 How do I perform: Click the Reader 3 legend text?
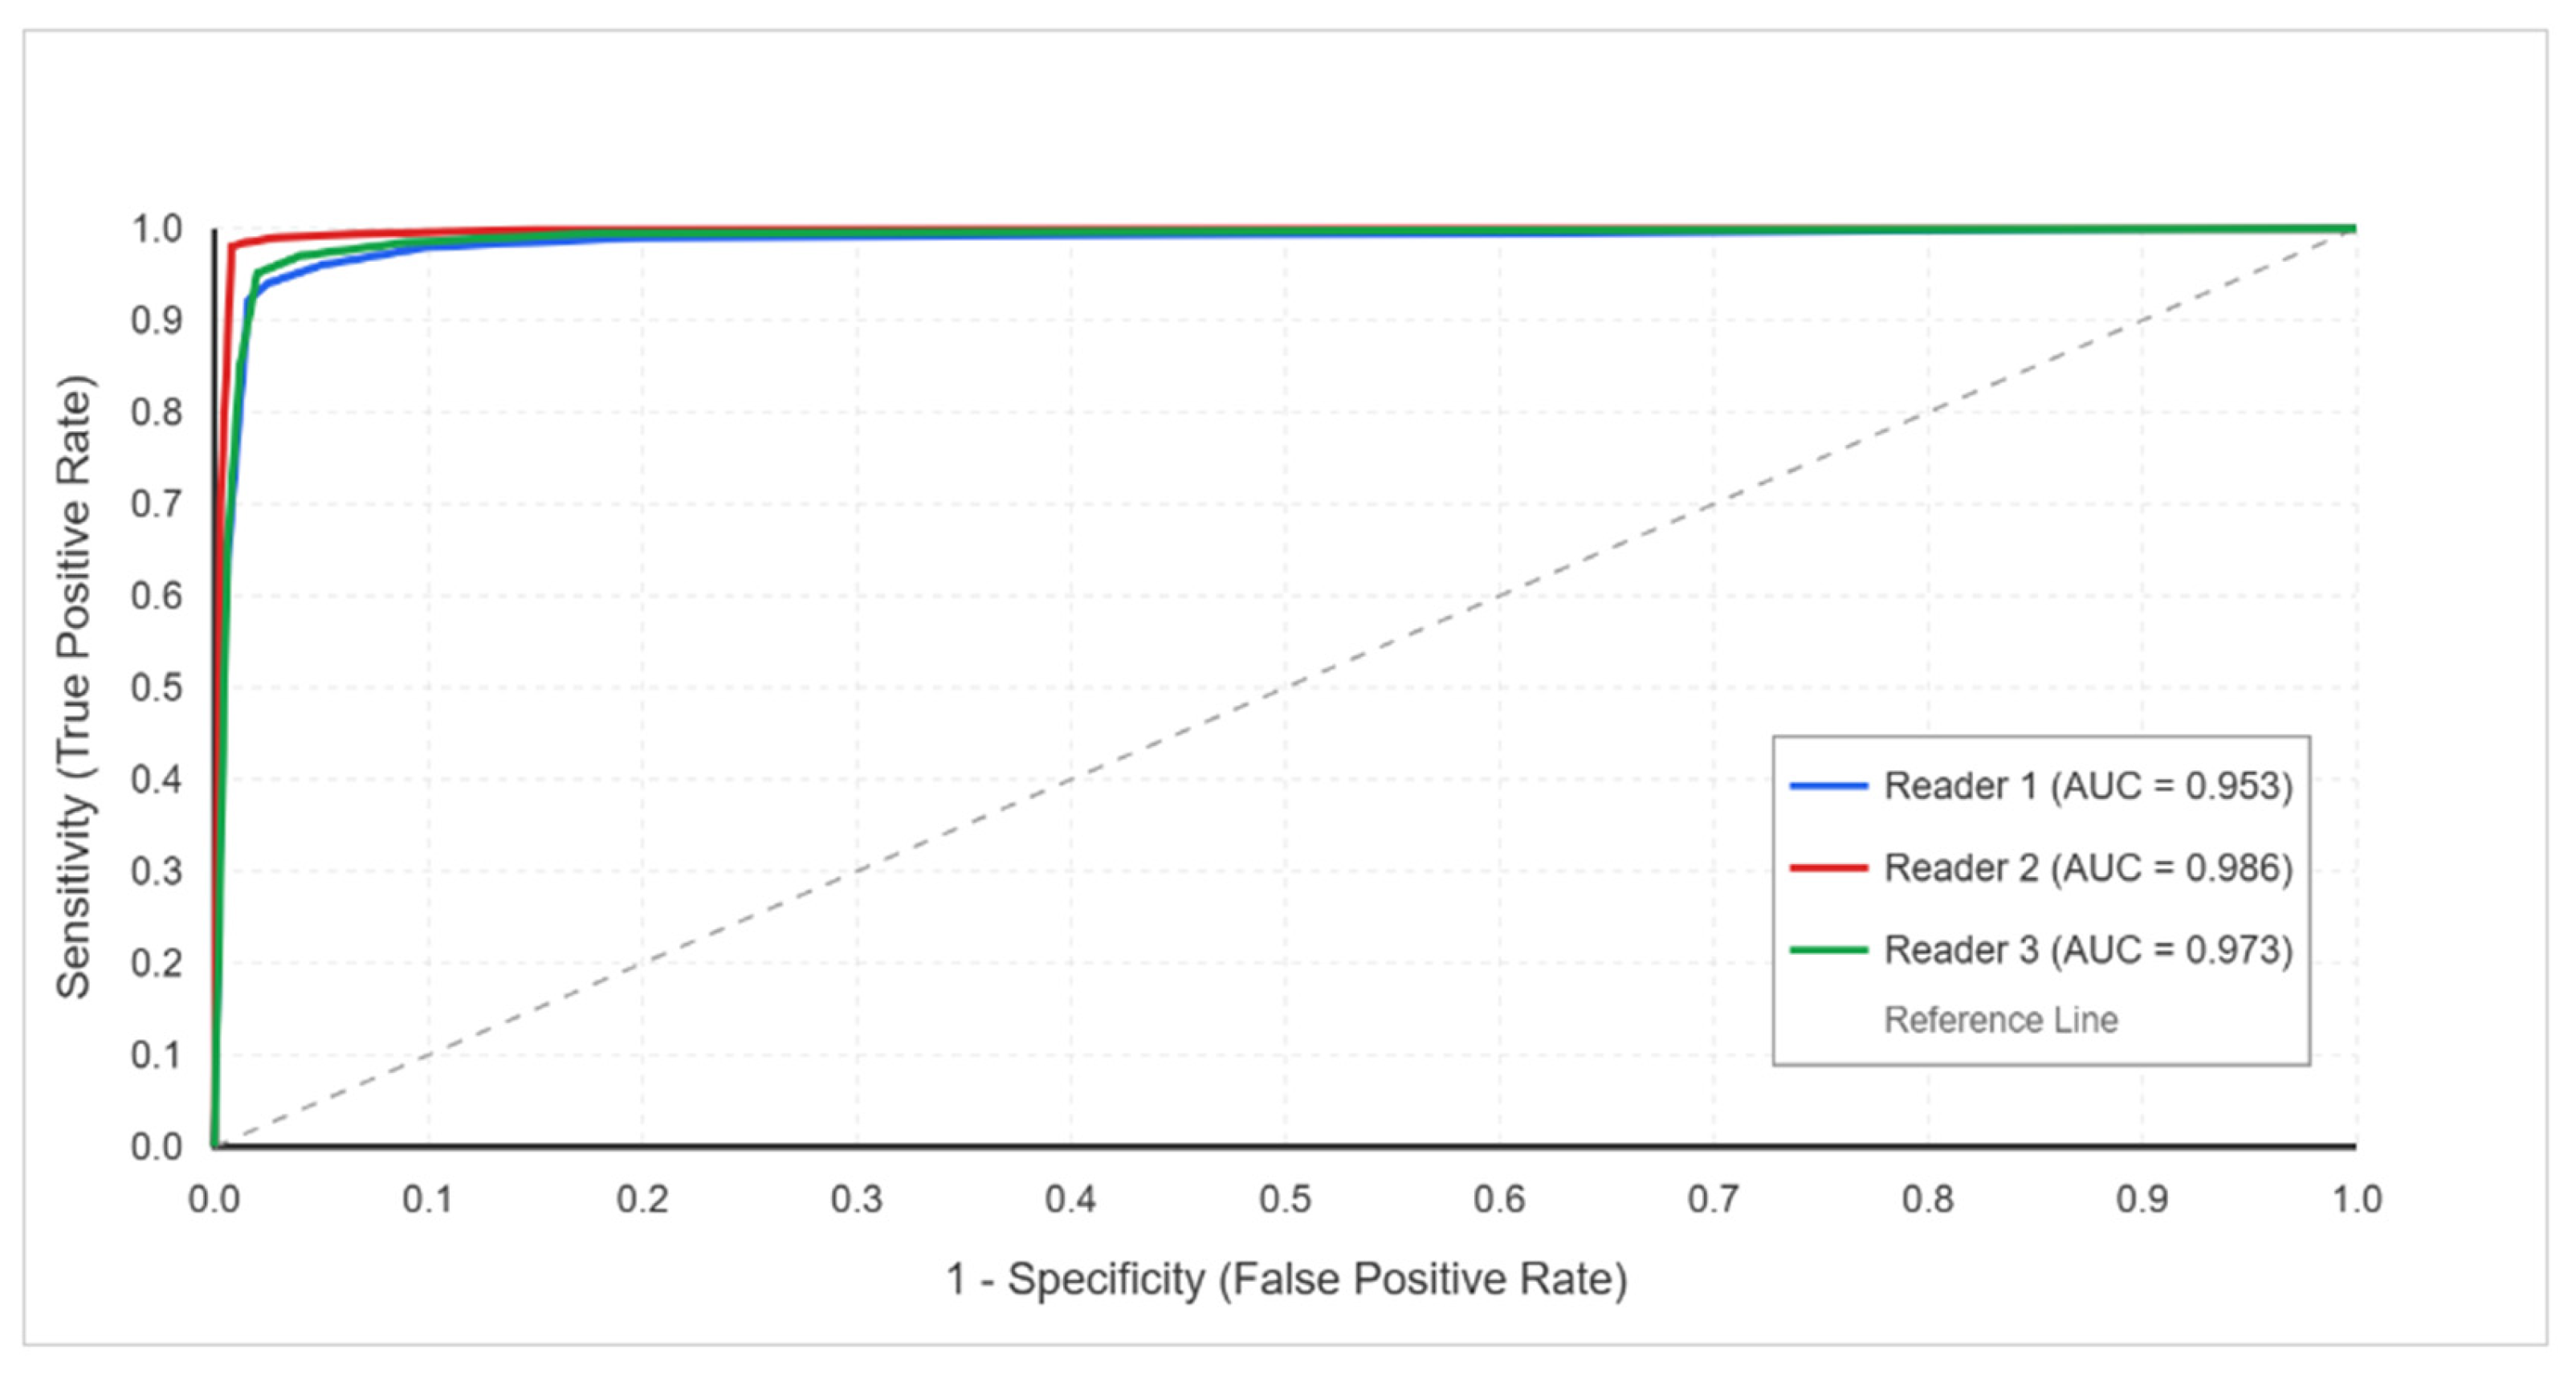(x=2087, y=950)
